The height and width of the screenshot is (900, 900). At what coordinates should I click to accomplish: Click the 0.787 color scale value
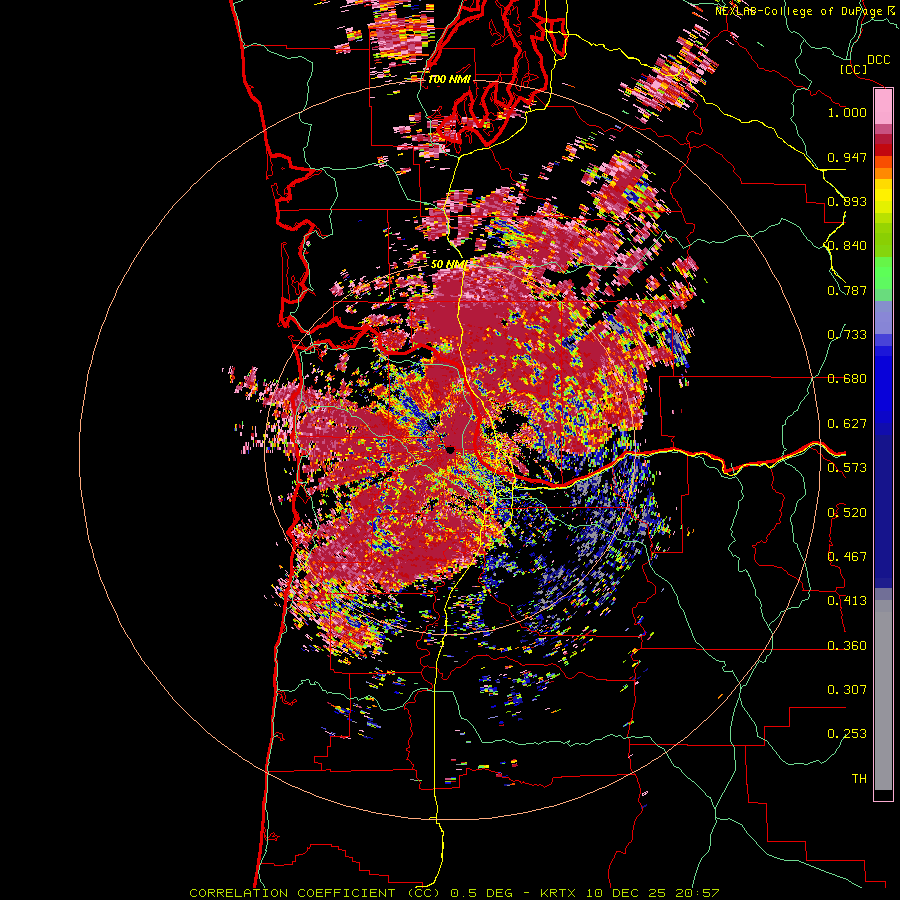(847, 290)
